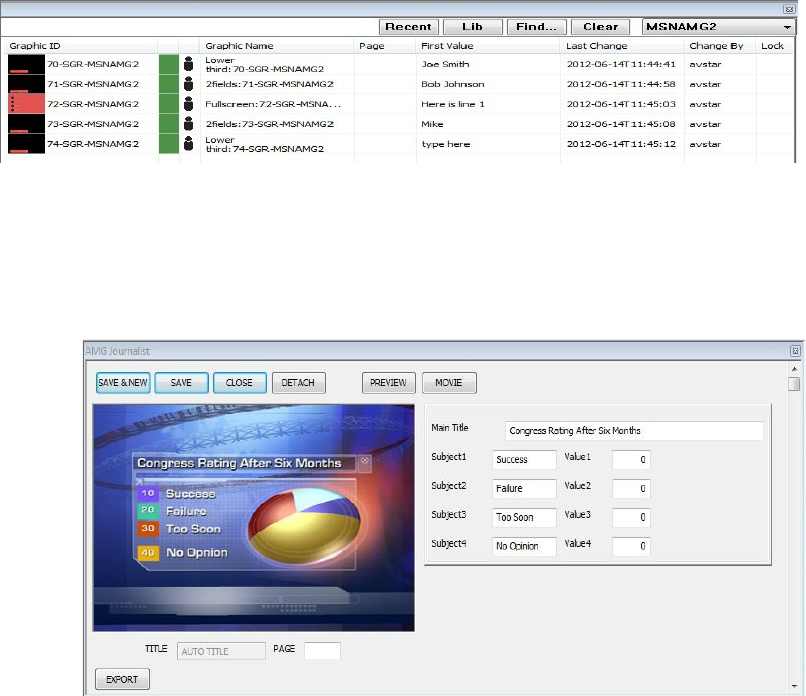The height and width of the screenshot is (696, 806).
Task: Sort by Graphic Name column header
Action: point(239,46)
